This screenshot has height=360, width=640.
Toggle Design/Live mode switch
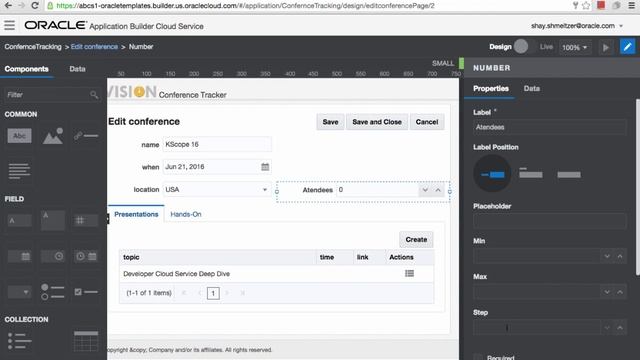coord(521,47)
